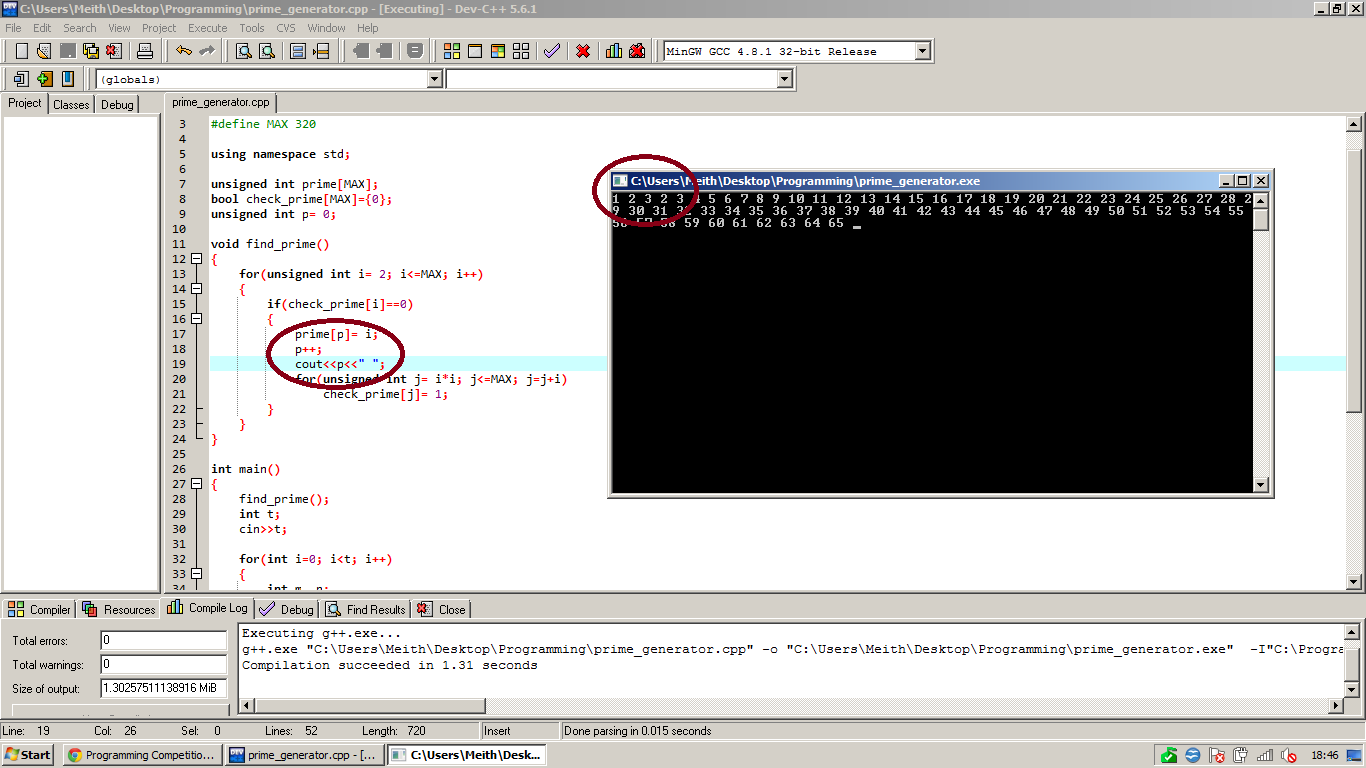Click the muted volume tray icon
This screenshot has width=1366, height=768.
[1290, 755]
